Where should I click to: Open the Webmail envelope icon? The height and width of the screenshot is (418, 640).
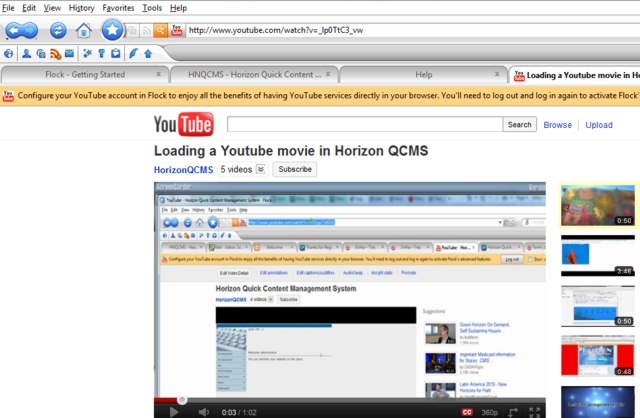click(x=69, y=53)
